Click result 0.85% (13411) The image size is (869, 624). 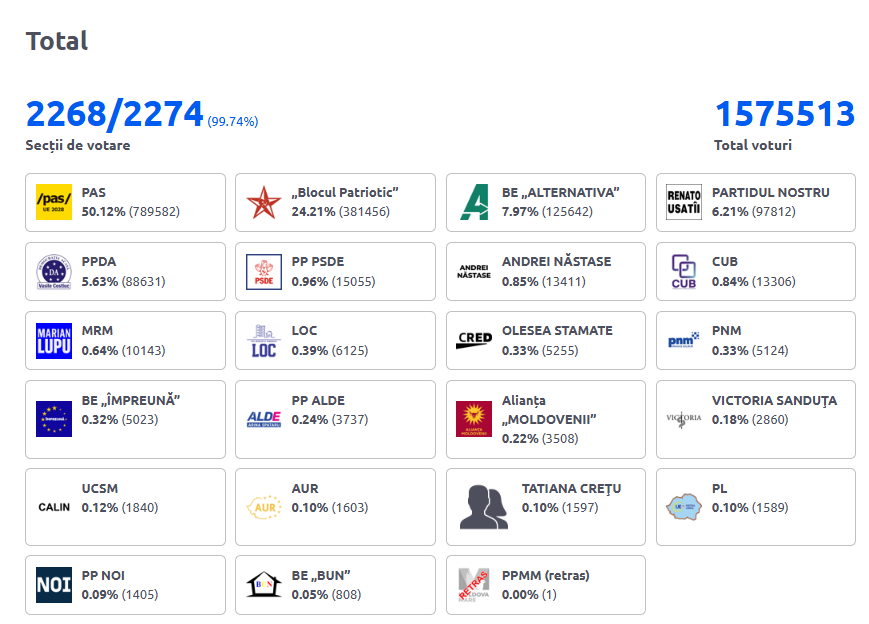[x=544, y=282]
